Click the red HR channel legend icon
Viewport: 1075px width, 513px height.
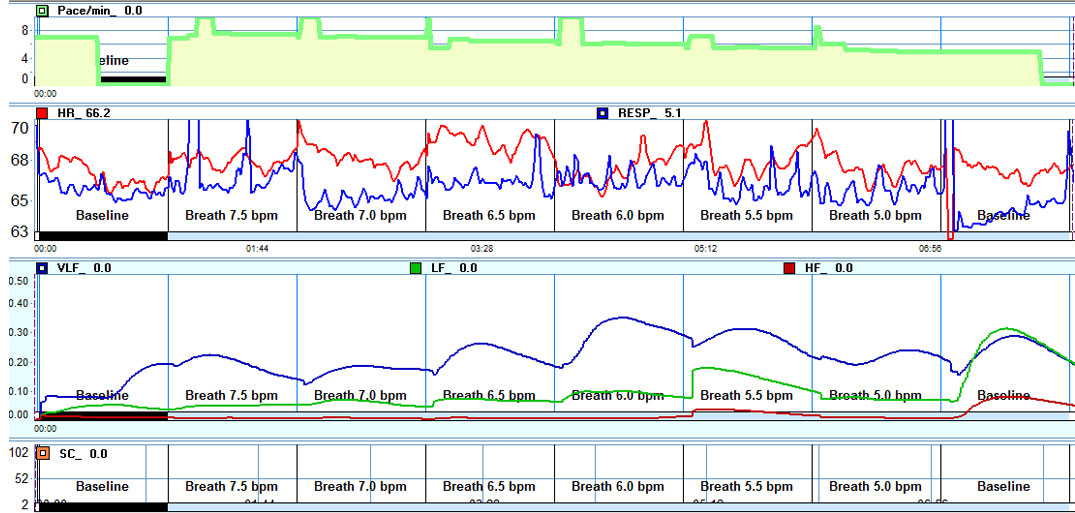click(42, 113)
